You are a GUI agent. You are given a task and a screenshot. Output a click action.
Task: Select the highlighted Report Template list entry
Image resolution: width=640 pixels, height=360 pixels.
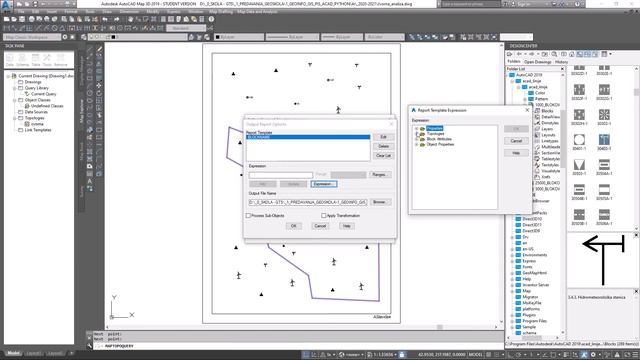pyautogui.click(x=308, y=137)
